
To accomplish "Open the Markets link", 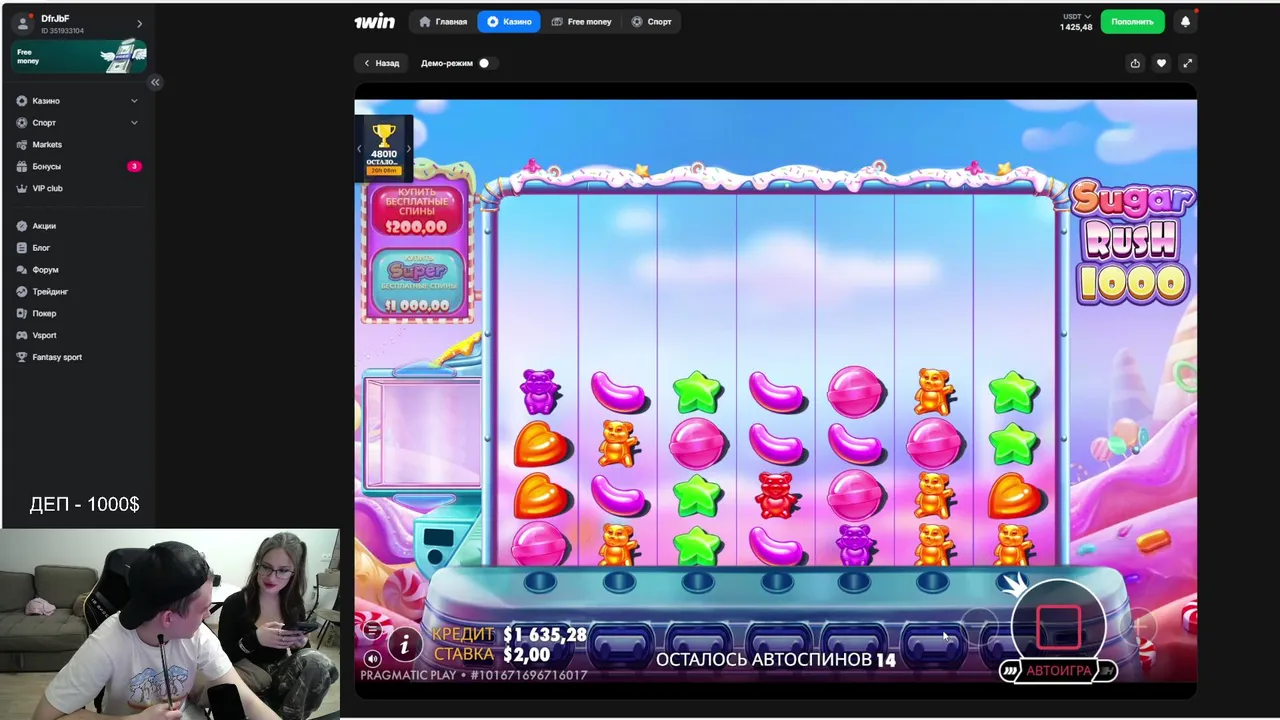I will pos(47,145).
